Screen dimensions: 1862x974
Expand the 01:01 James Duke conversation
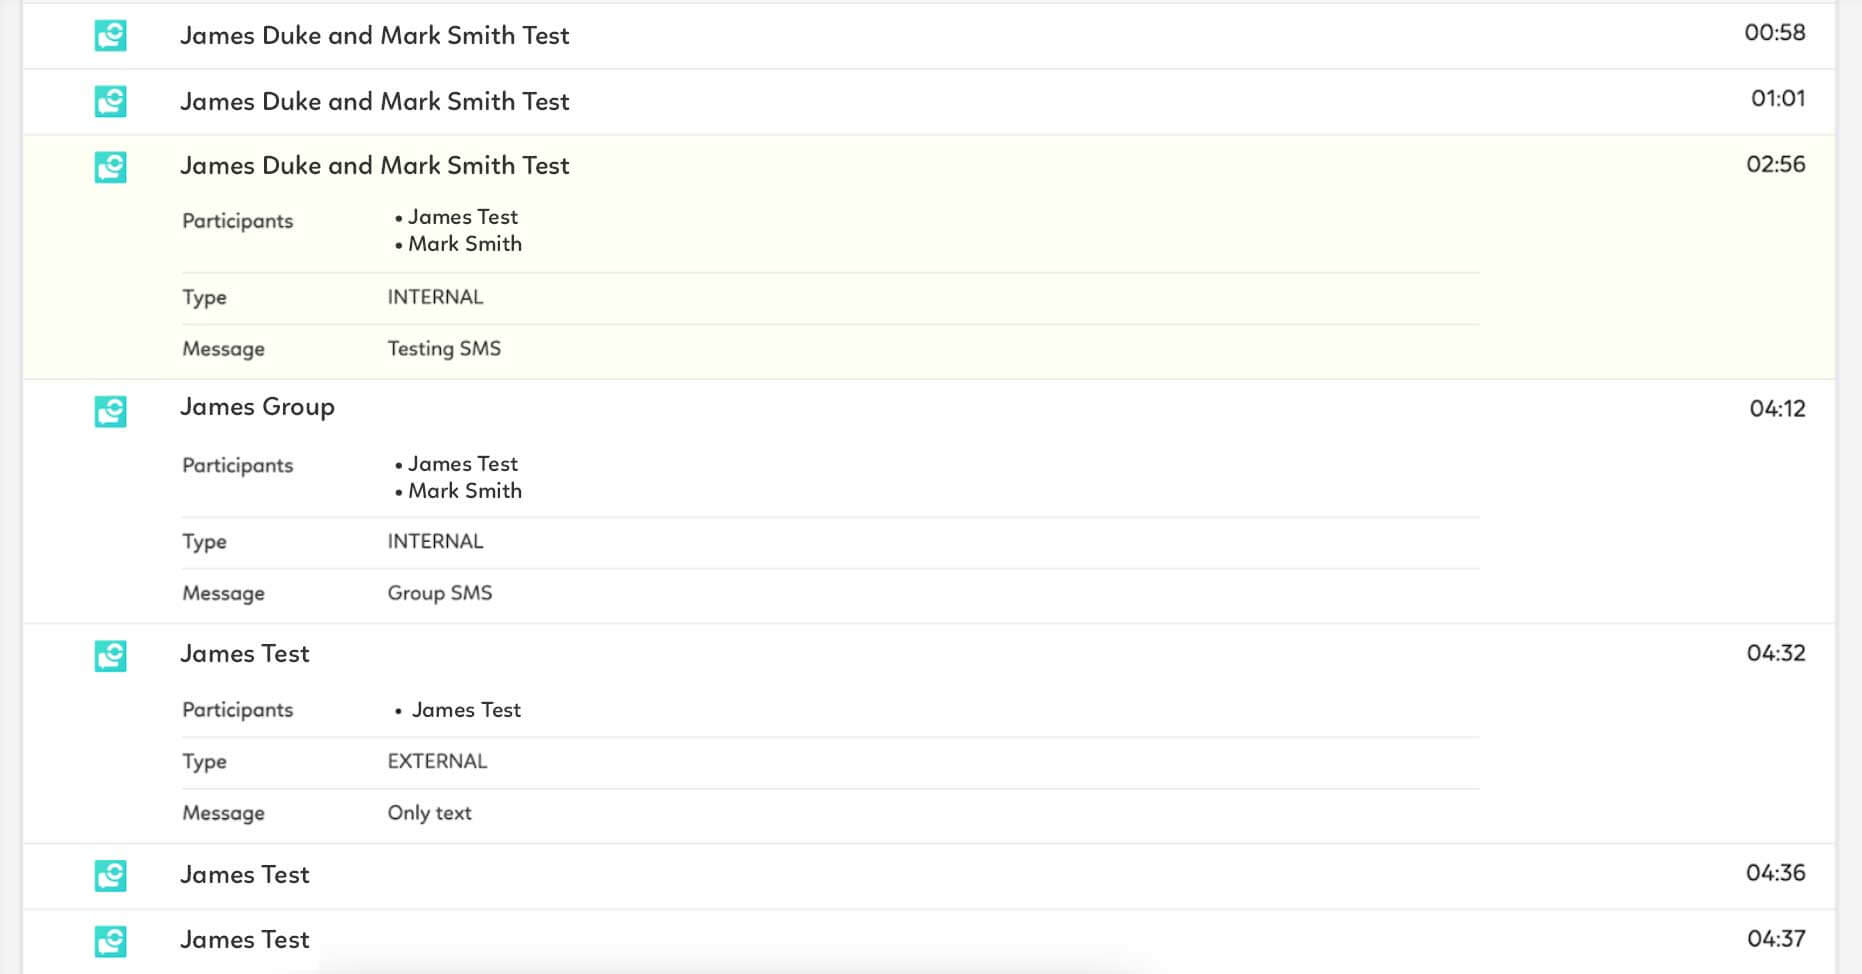374,101
